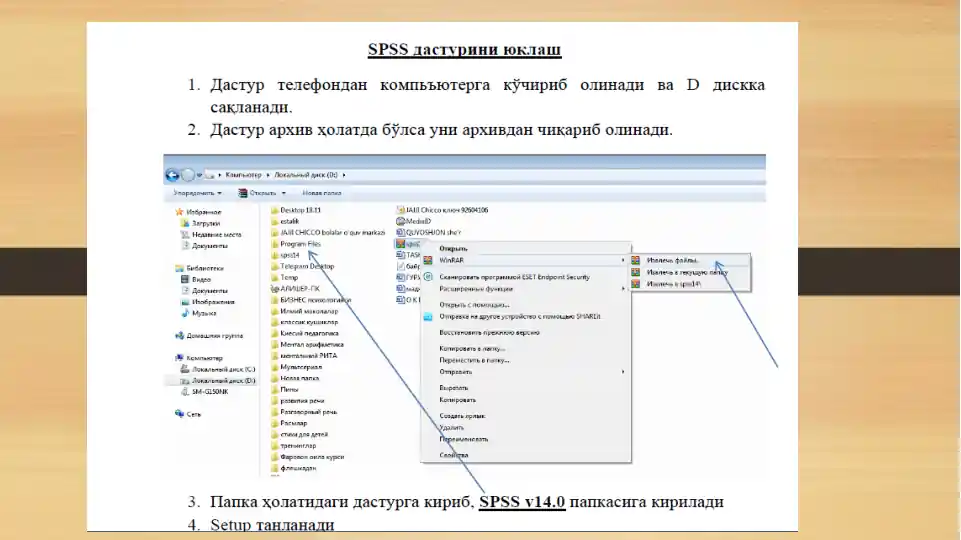961x540 pixels.
Task: Click the 'Открыть' toolbar button
Action: (257, 193)
